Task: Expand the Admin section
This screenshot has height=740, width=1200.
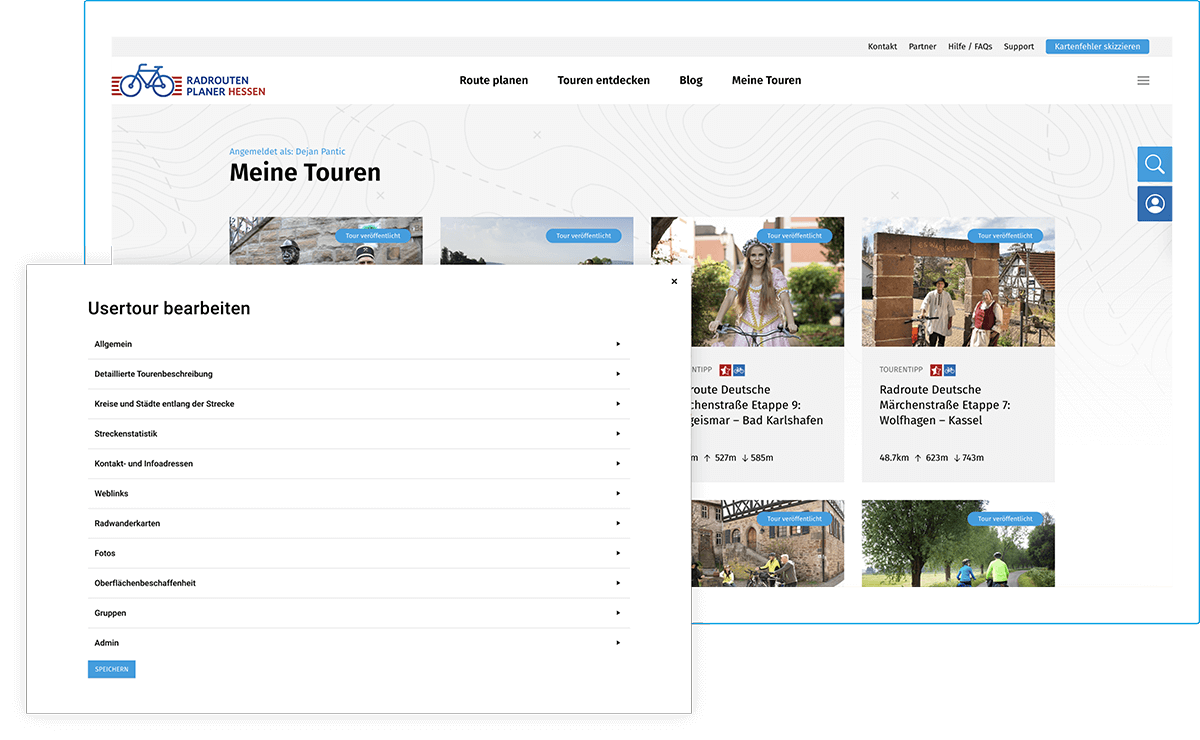Action: tap(358, 643)
